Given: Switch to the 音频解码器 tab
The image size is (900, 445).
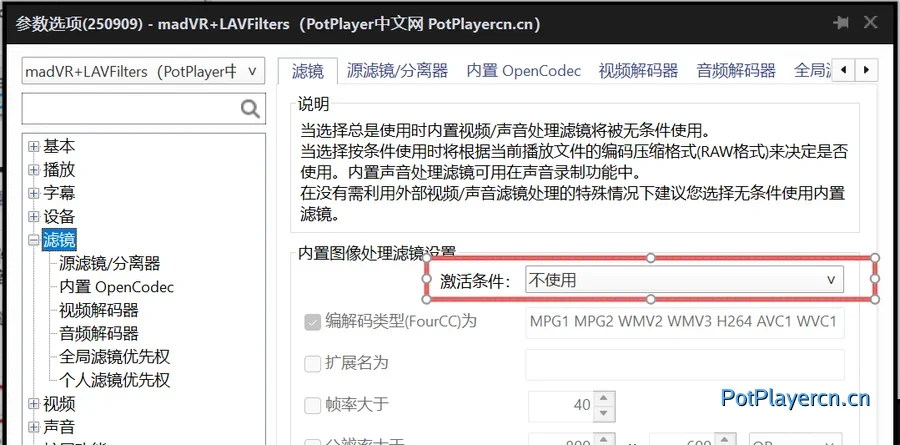Looking at the screenshot, I should [736, 71].
